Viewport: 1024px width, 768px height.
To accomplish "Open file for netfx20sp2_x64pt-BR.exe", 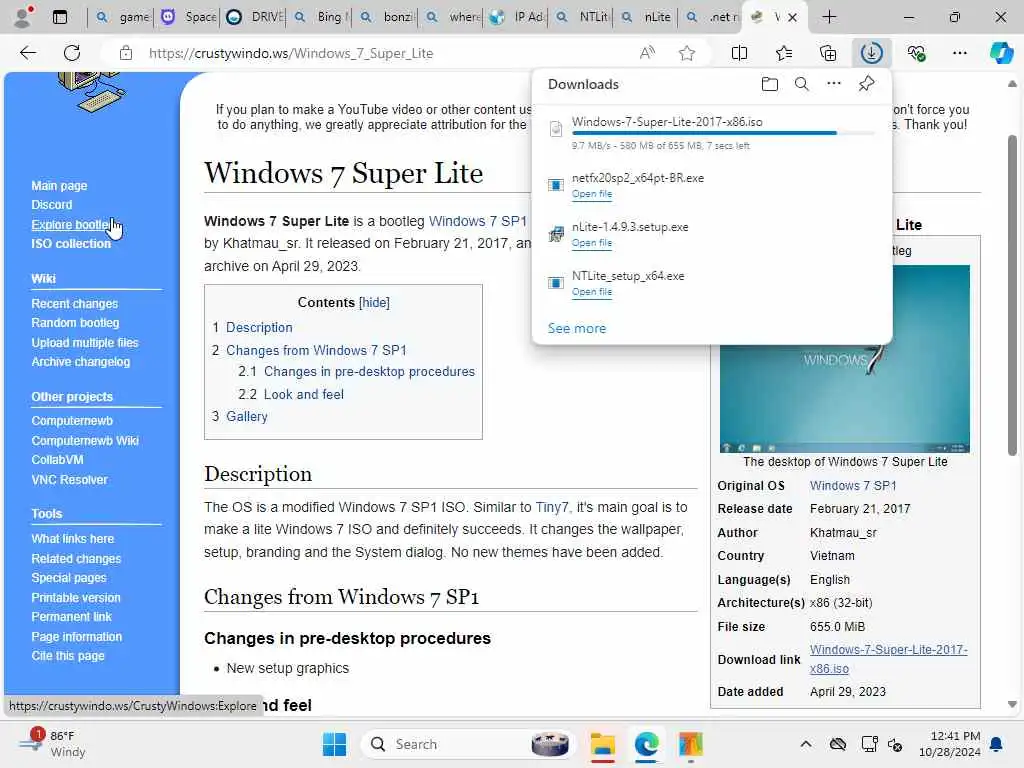I will [592, 194].
